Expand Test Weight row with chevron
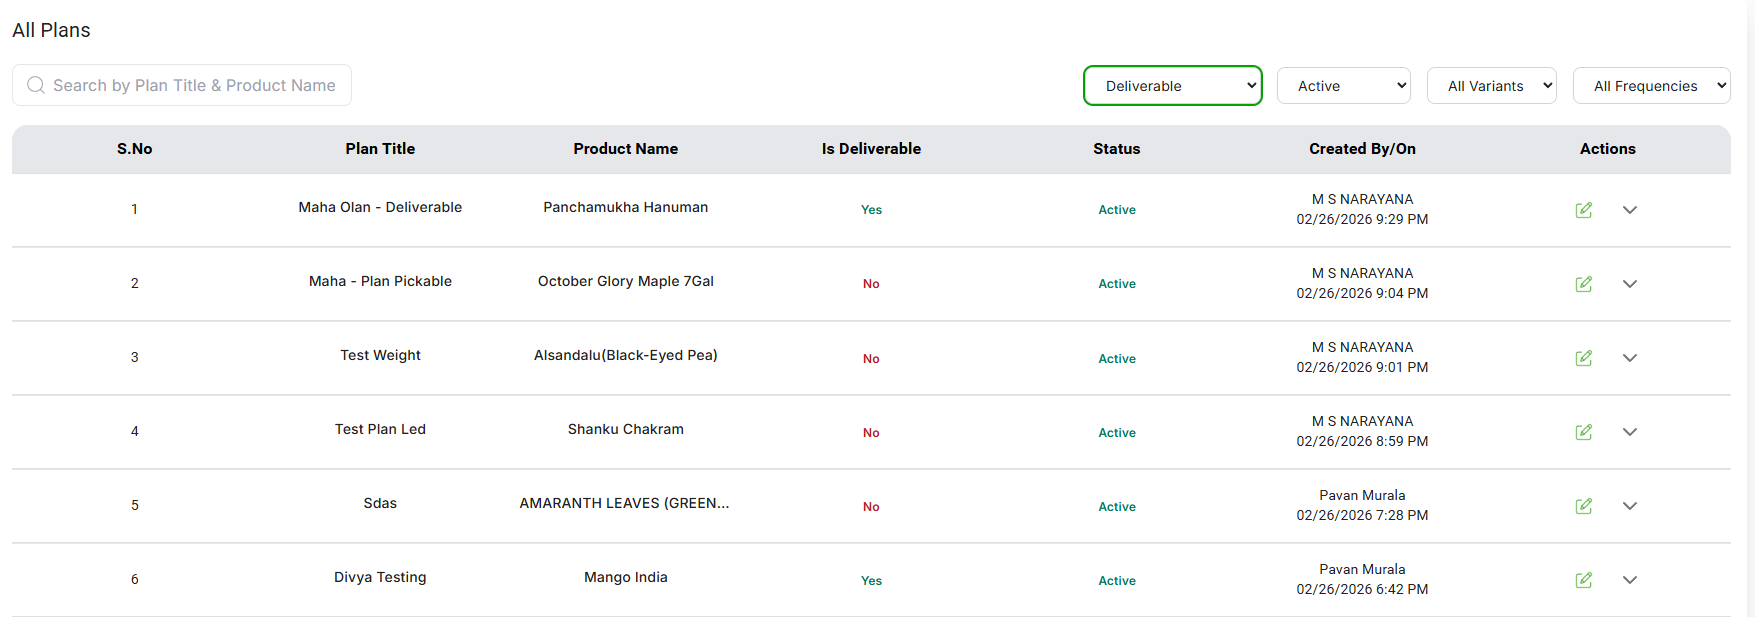Viewport: 1755px width, 617px height. 1629,358
